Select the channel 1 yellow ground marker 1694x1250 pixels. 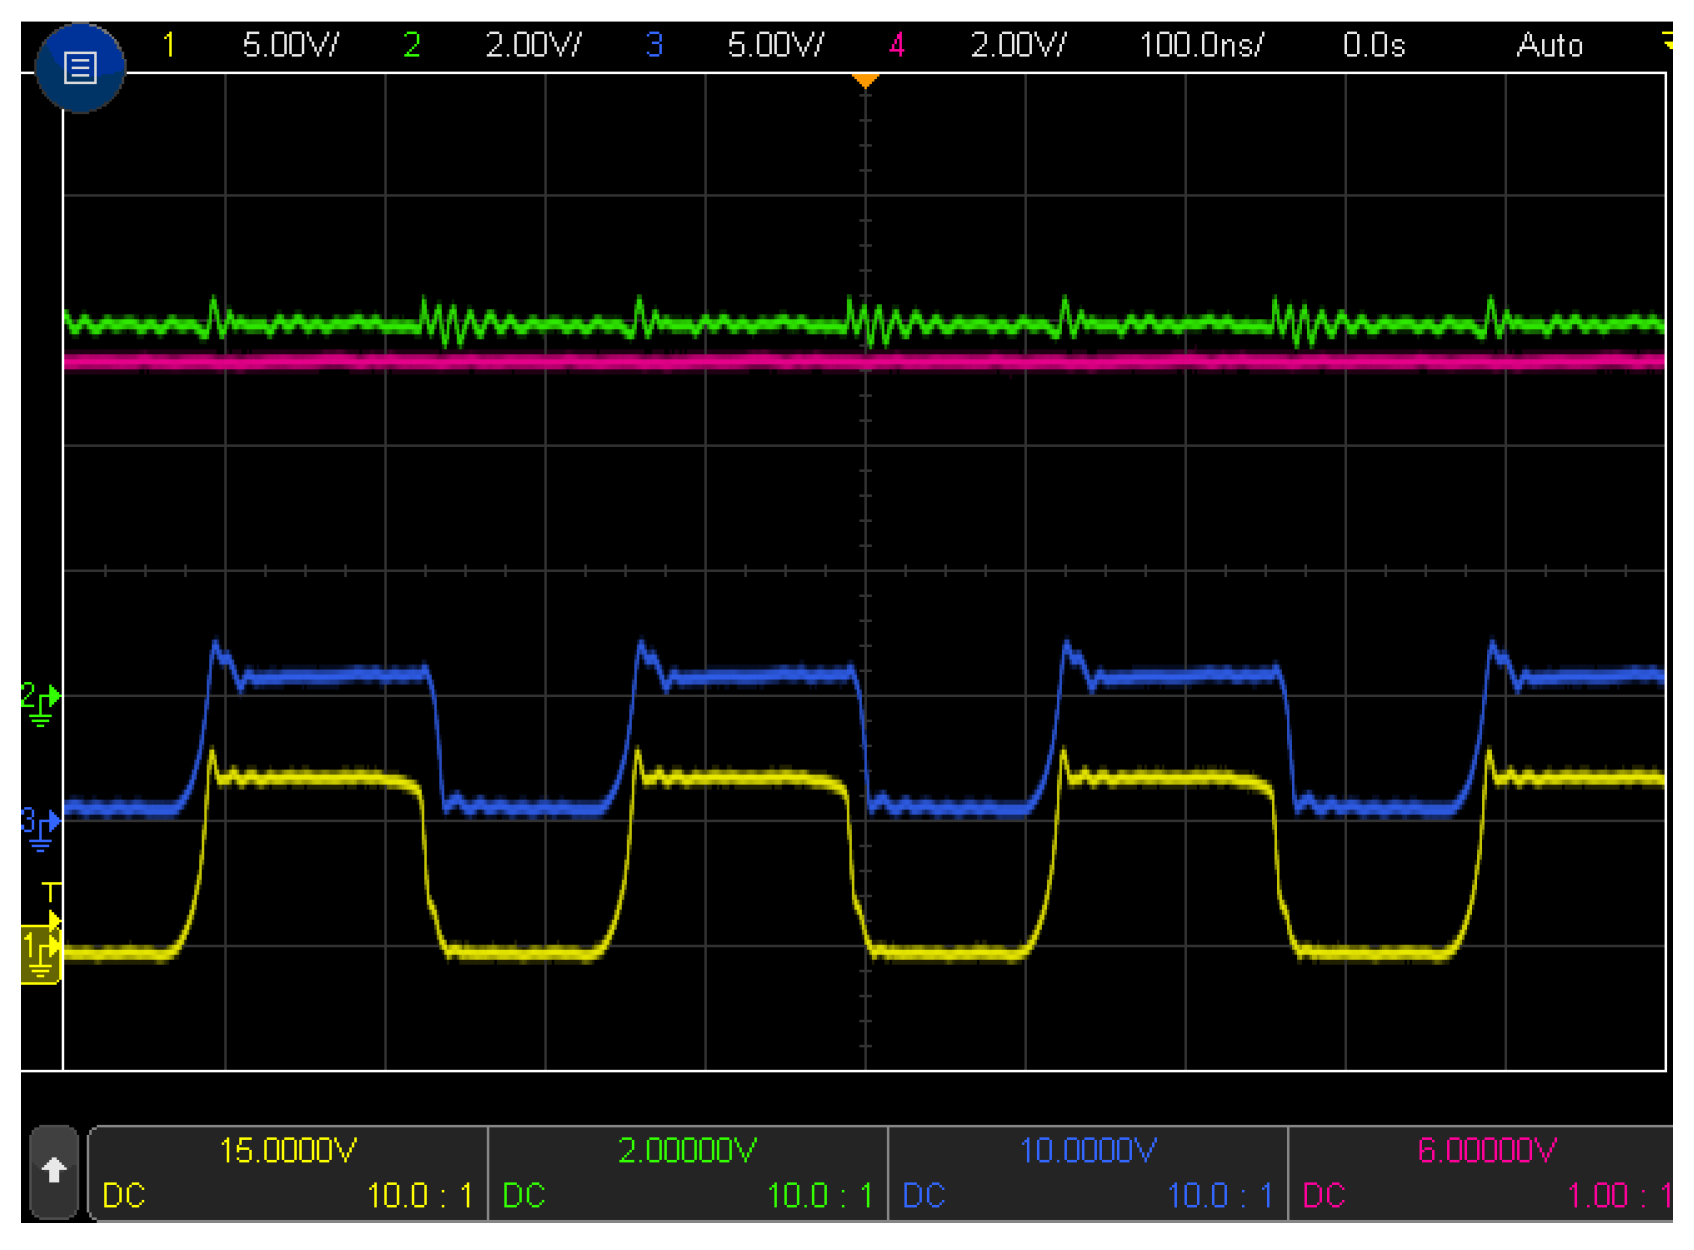click(x=40, y=954)
